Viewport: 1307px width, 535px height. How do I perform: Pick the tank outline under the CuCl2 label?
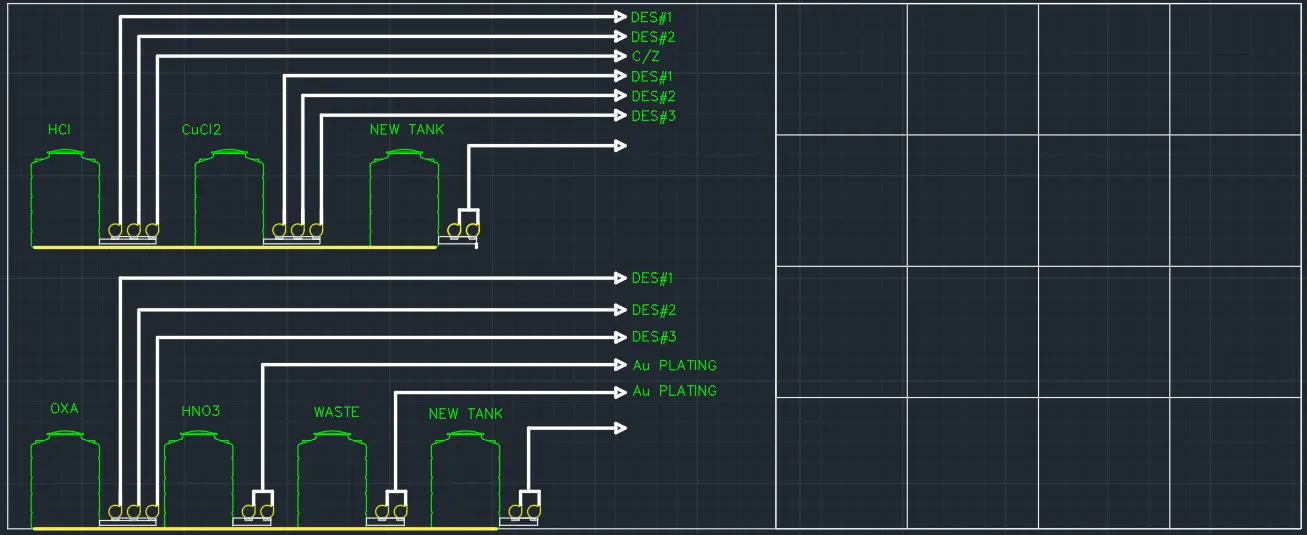click(229, 197)
